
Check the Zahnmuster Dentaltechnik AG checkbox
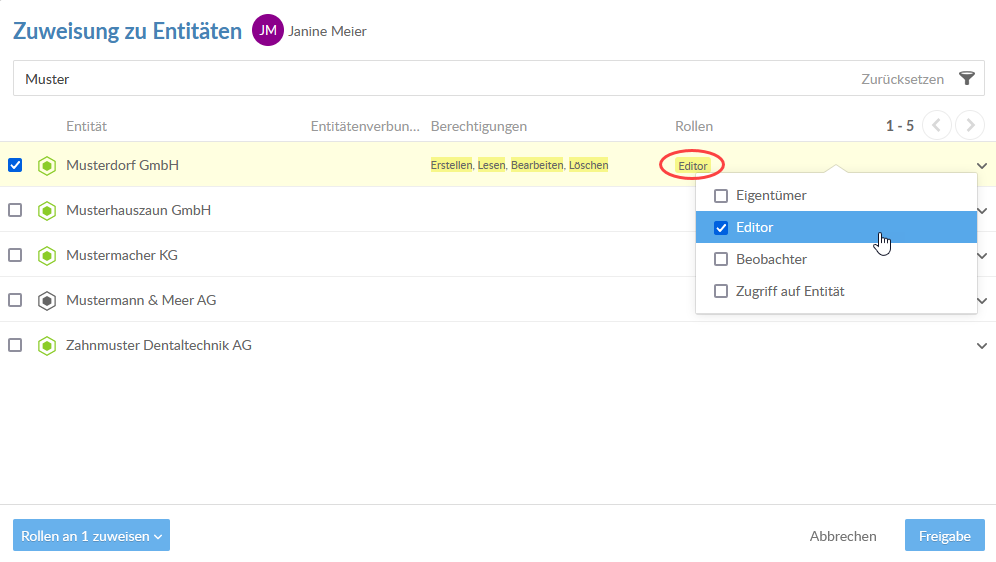click(x=15, y=345)
